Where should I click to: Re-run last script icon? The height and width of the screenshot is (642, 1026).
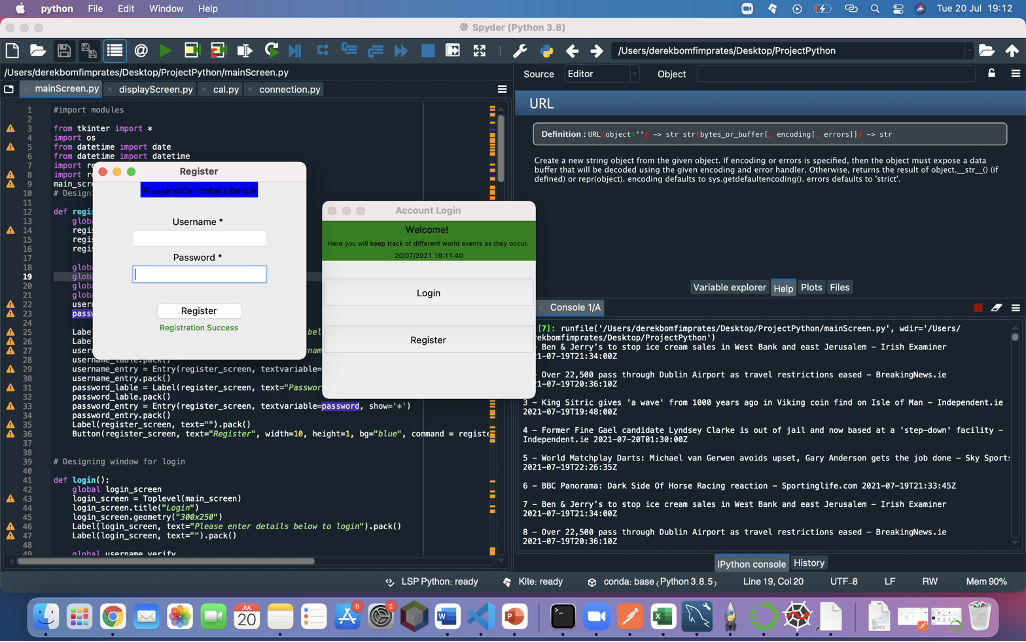pos(271,50)
